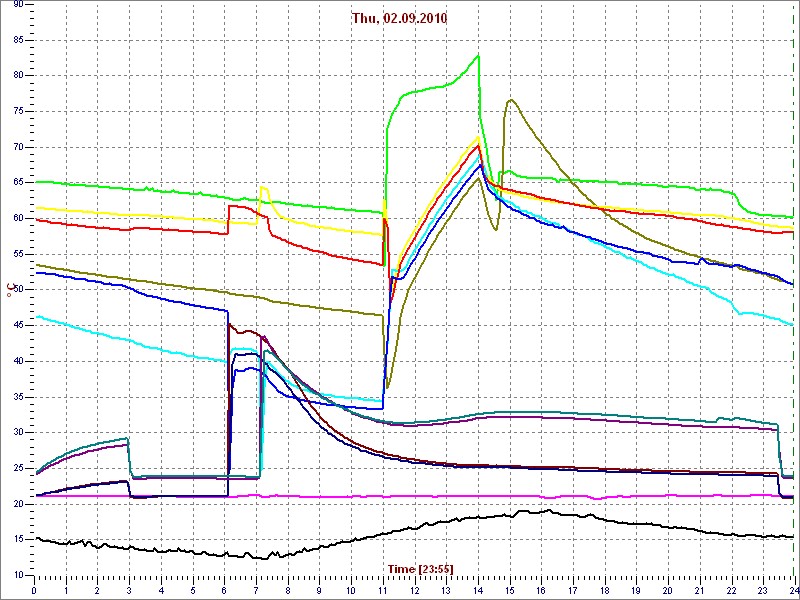Viewport: 800px width, 600px height.
Task: Select the 65 label on the vertical axis
Action: 16,183
